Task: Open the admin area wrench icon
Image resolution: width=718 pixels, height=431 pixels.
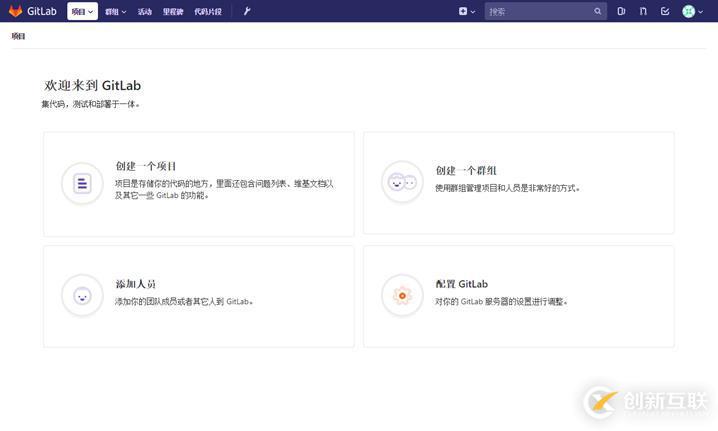Action: click(x=247, y=11)
